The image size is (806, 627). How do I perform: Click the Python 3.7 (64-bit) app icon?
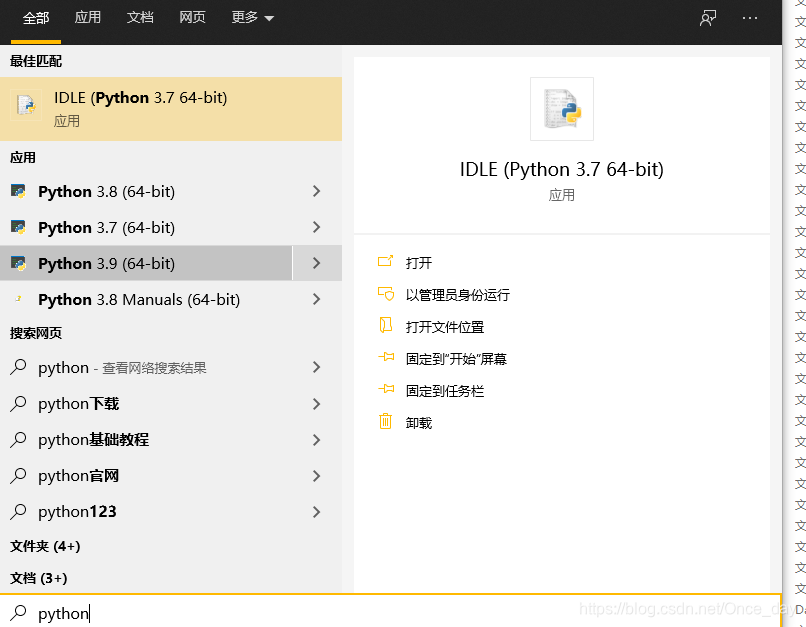[19, 227]
